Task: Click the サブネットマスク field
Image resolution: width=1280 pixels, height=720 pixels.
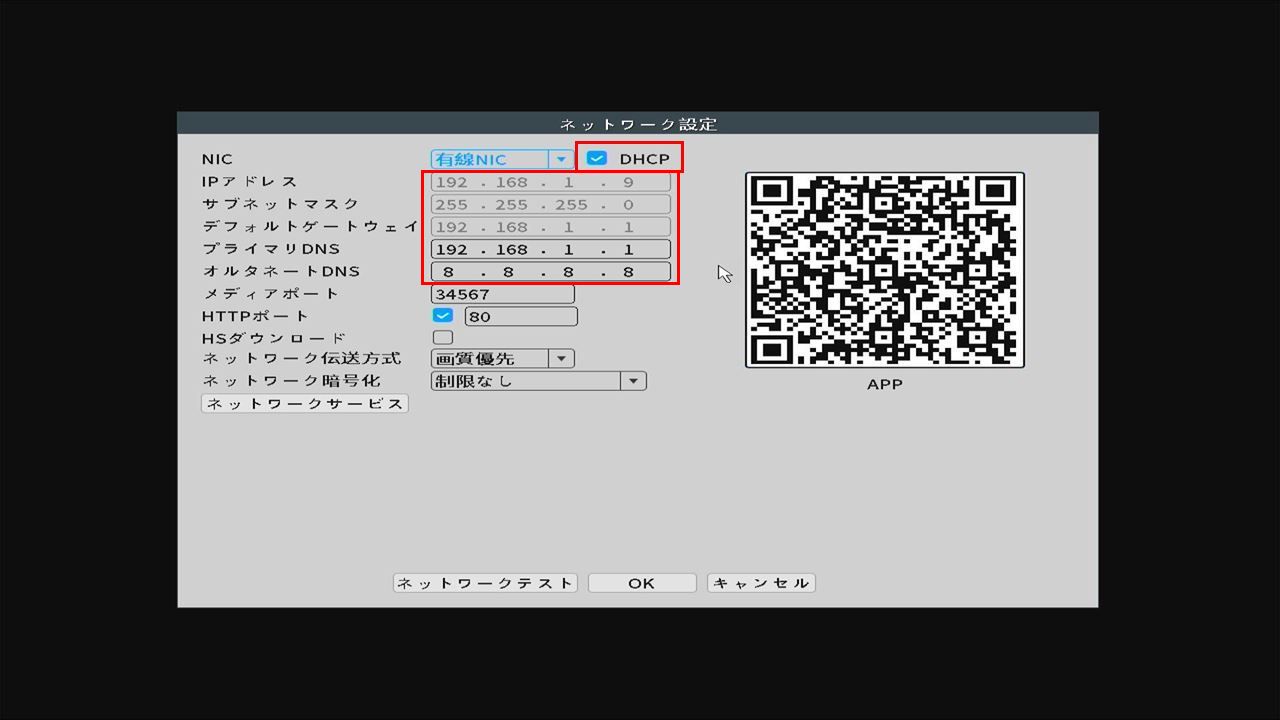Action: point(550,205)
